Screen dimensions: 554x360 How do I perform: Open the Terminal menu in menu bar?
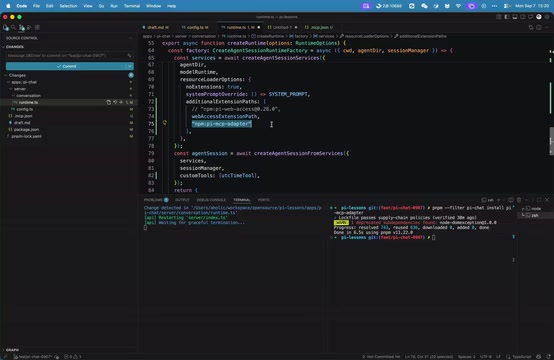[132, 6]
